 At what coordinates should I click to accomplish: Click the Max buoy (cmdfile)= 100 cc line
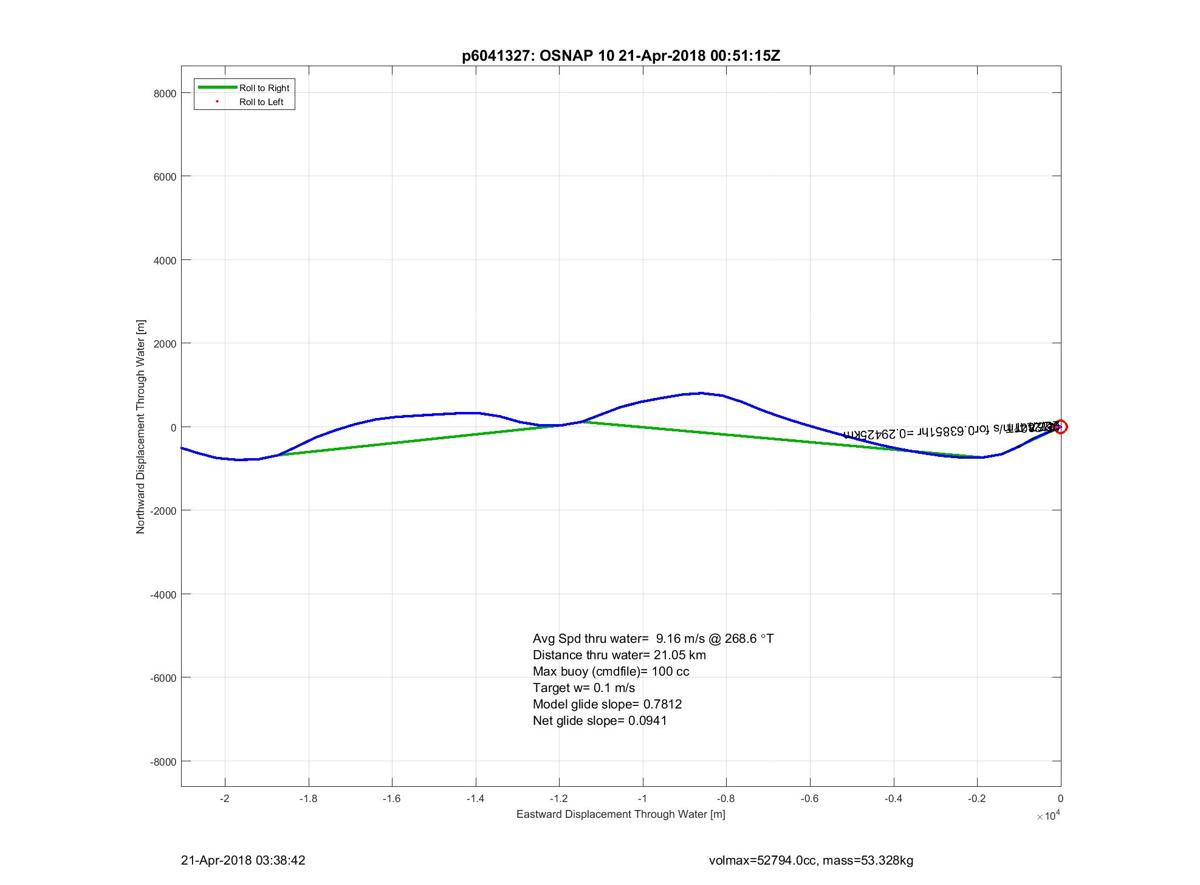point(610,671)
